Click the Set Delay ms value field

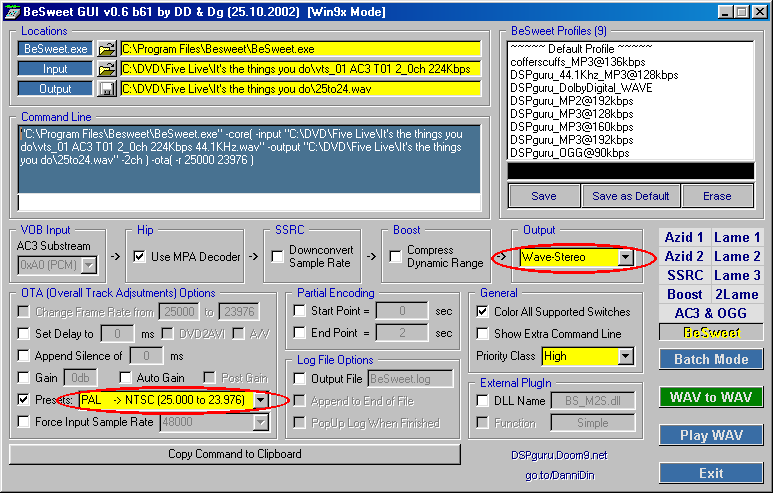[x=117, y=334]
